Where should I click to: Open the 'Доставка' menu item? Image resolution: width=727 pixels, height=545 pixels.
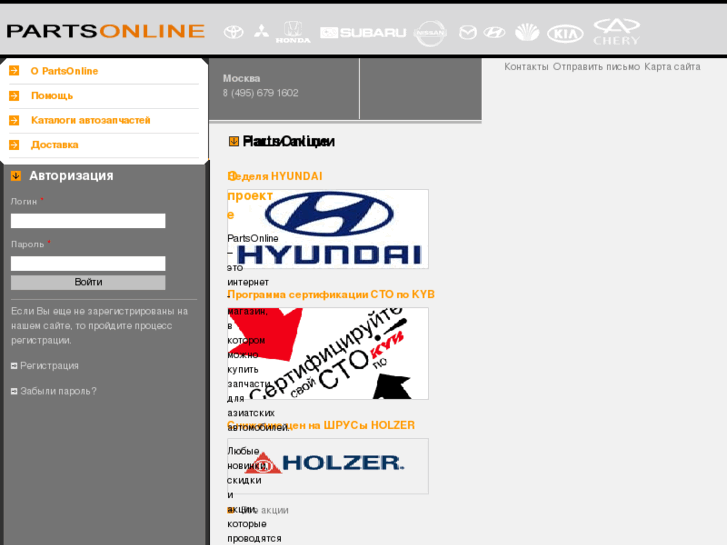pyautogui.click(x=55, y=145)
